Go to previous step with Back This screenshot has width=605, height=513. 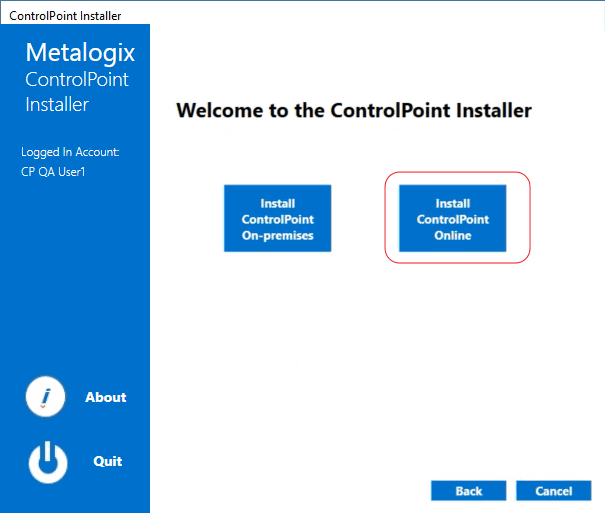468,491
